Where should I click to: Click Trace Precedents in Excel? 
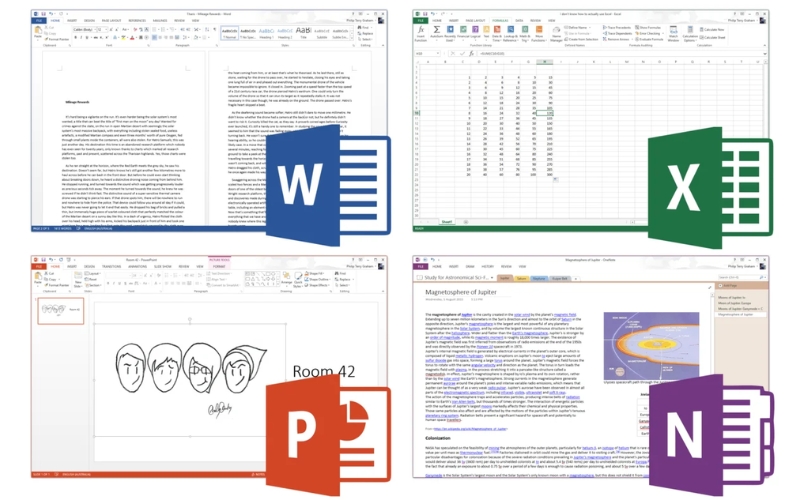pos(617,28)
